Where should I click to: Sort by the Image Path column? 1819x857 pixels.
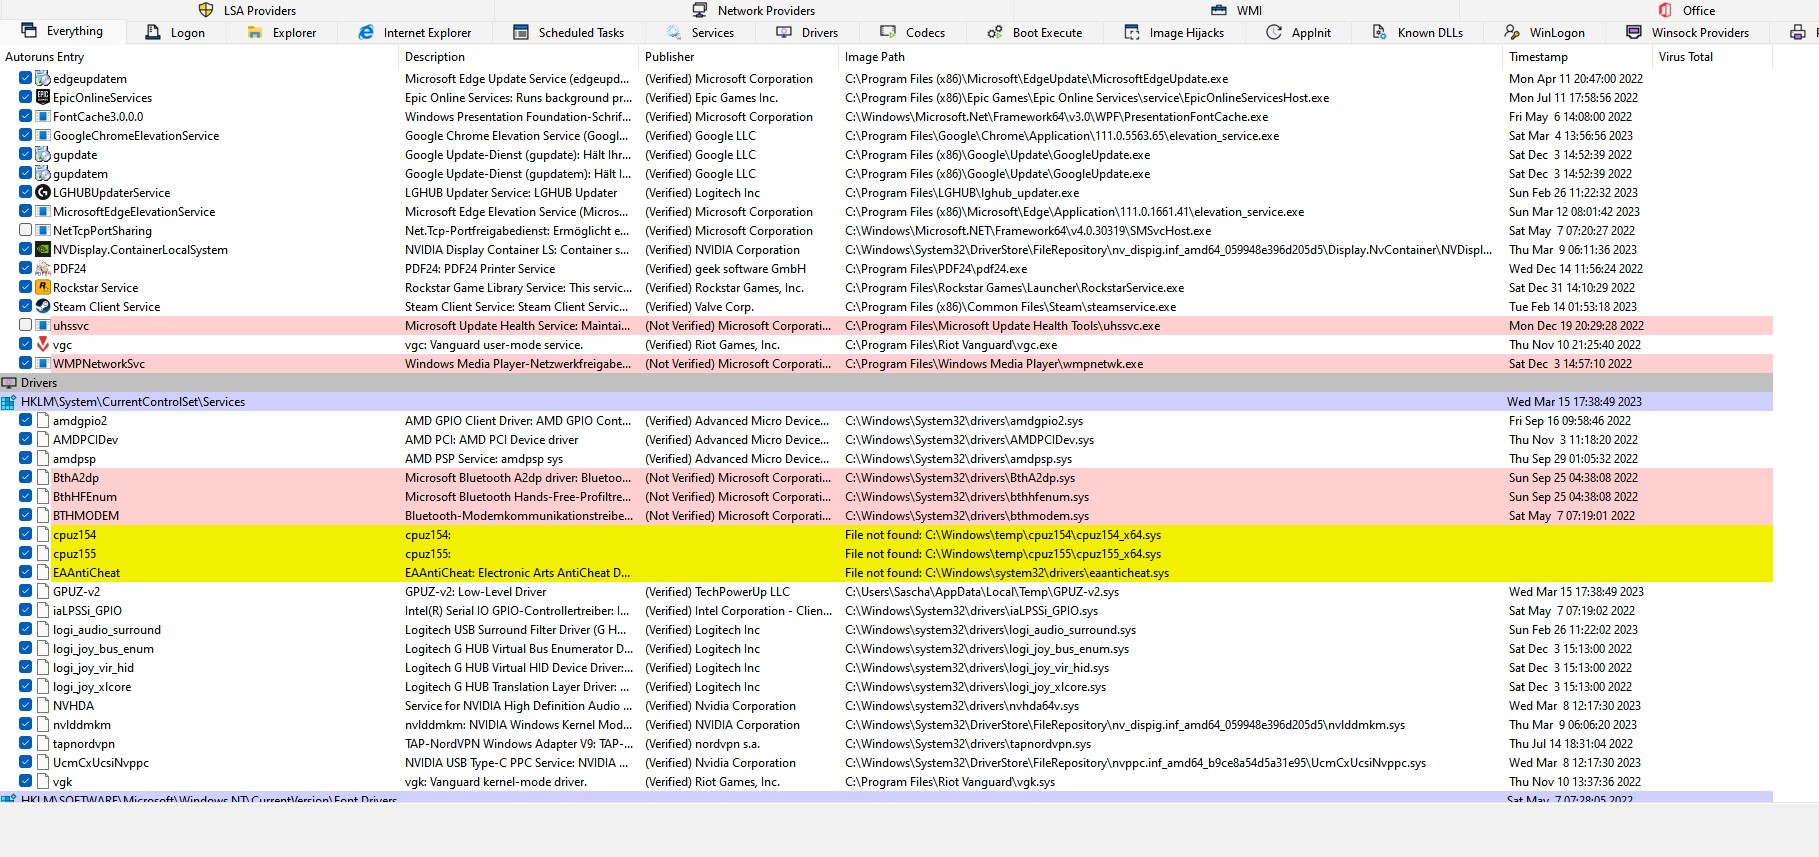1170,57
